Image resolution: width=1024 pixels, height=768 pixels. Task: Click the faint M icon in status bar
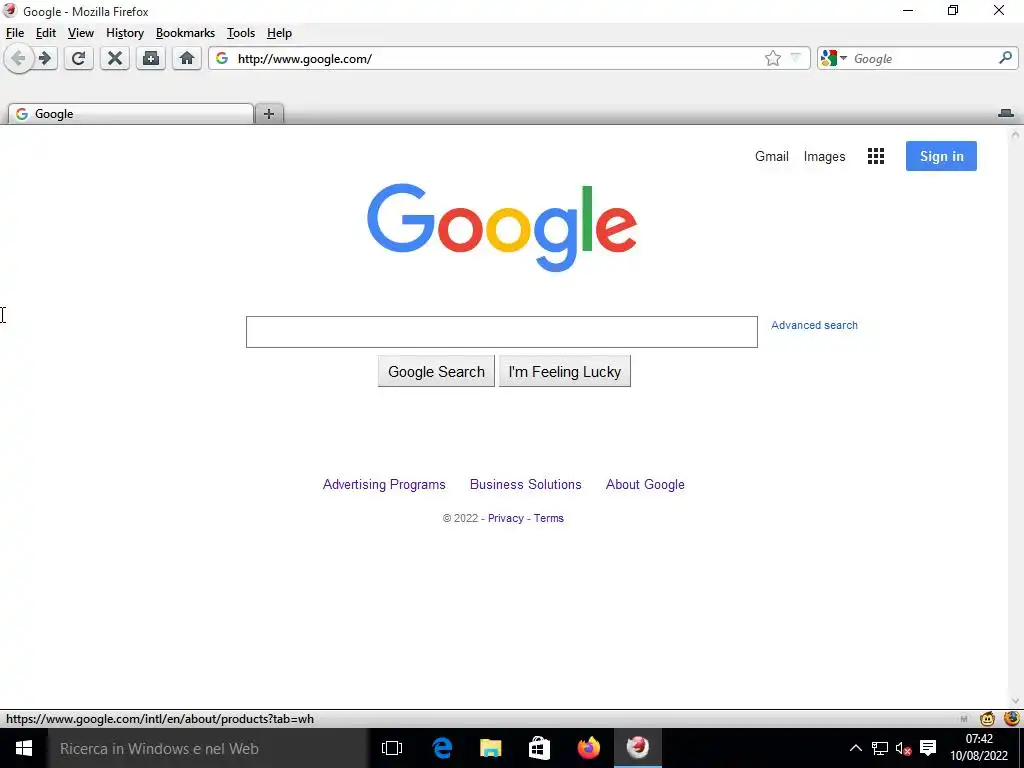tap(964, 719)
